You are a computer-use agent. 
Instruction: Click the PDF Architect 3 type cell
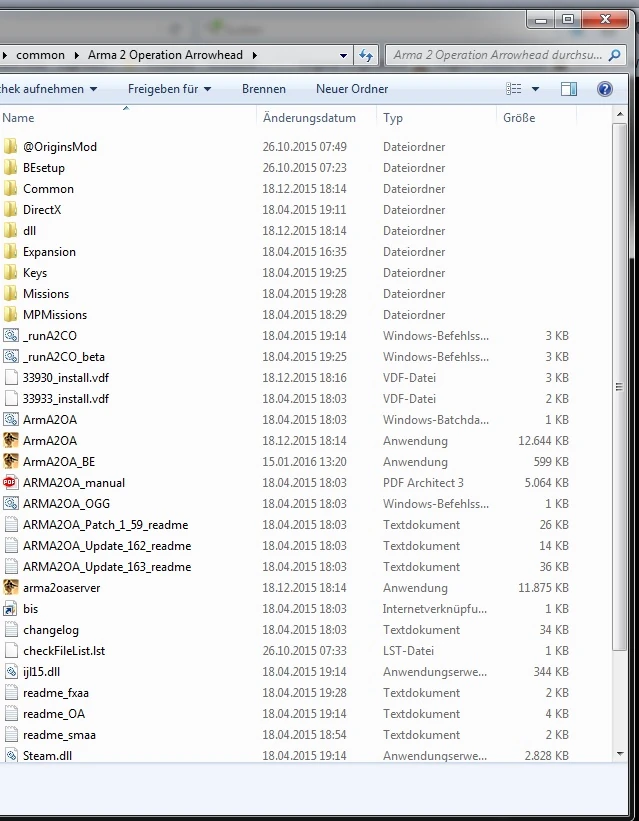click(423, 482)
